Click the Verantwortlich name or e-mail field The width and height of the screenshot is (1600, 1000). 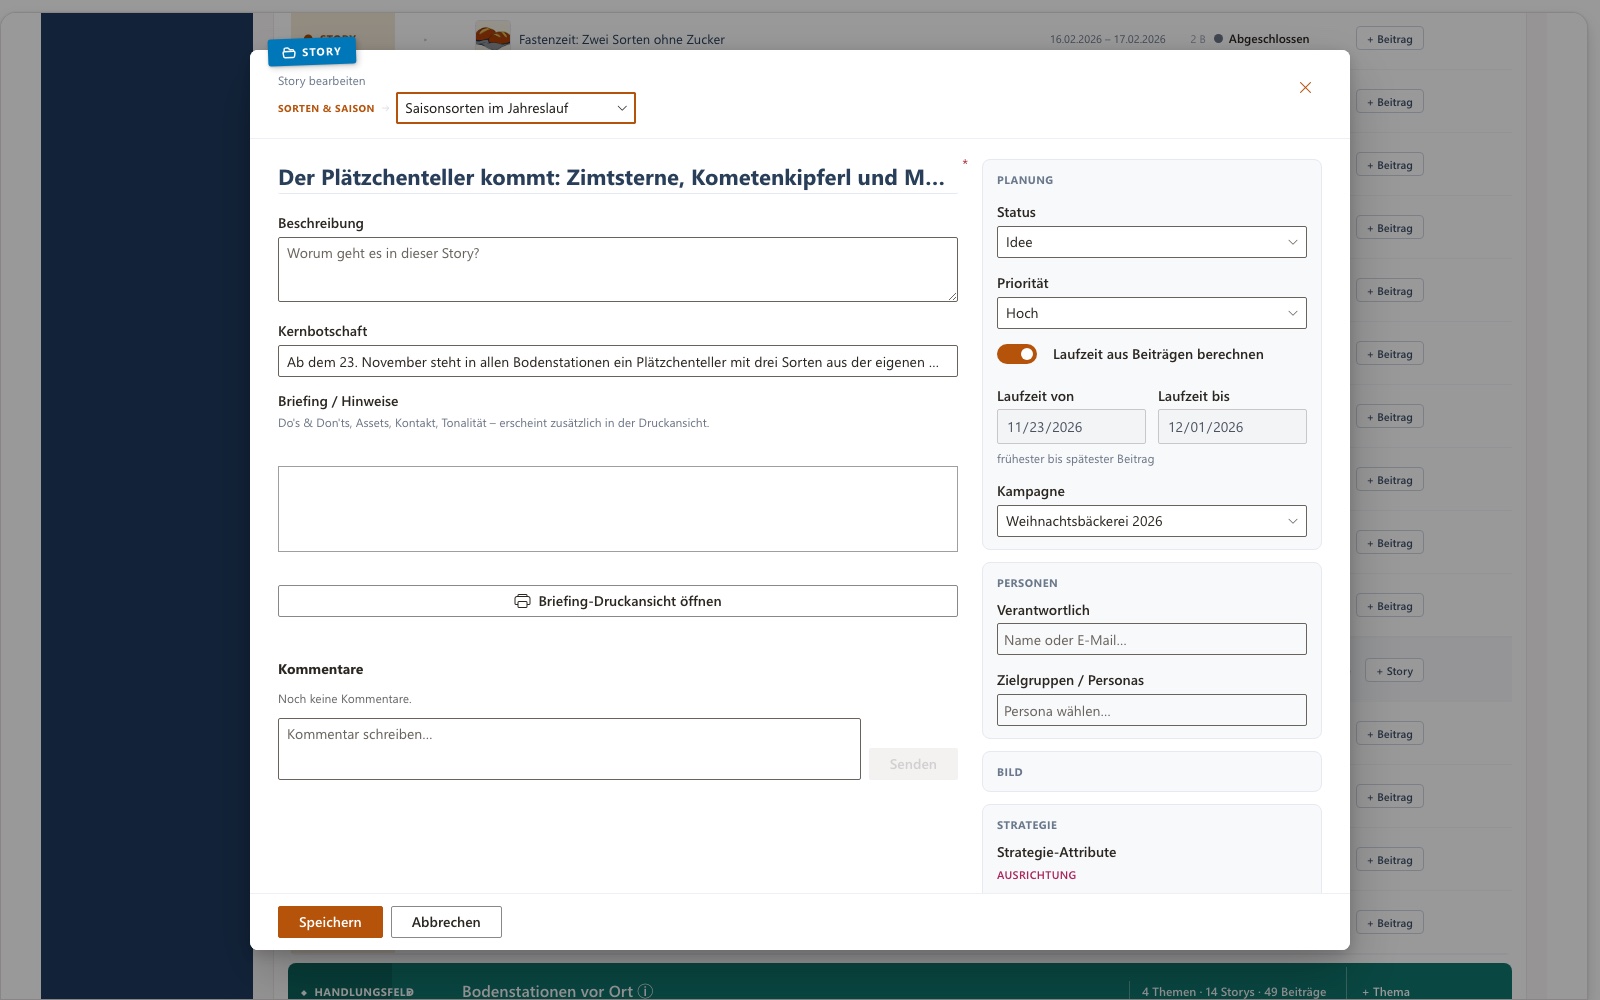pos(1151,639)
